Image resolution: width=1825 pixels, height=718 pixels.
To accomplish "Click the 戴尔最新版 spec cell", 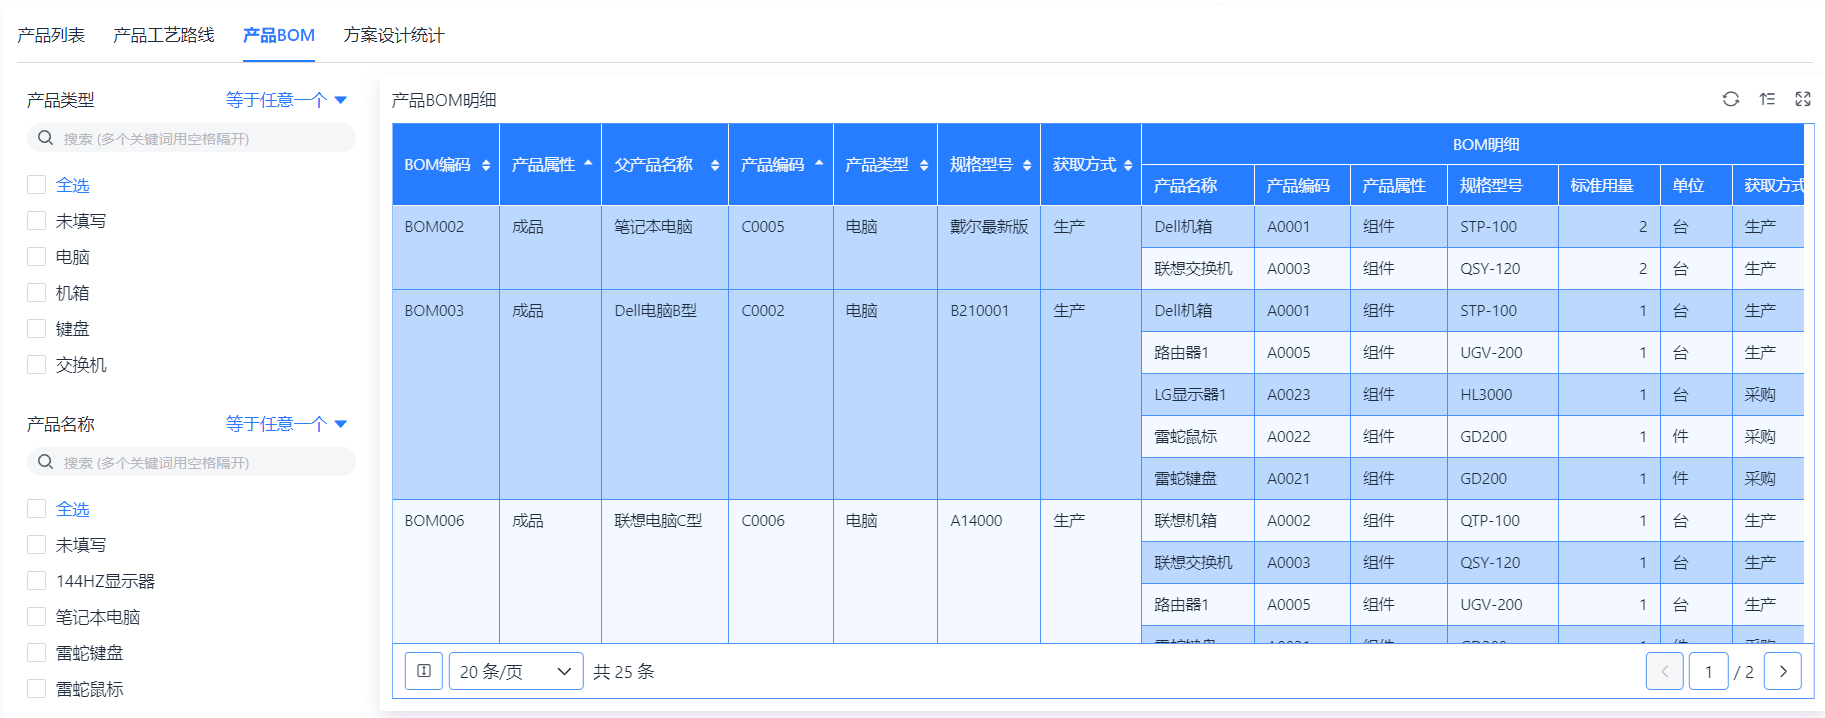I will click(989, 247).
